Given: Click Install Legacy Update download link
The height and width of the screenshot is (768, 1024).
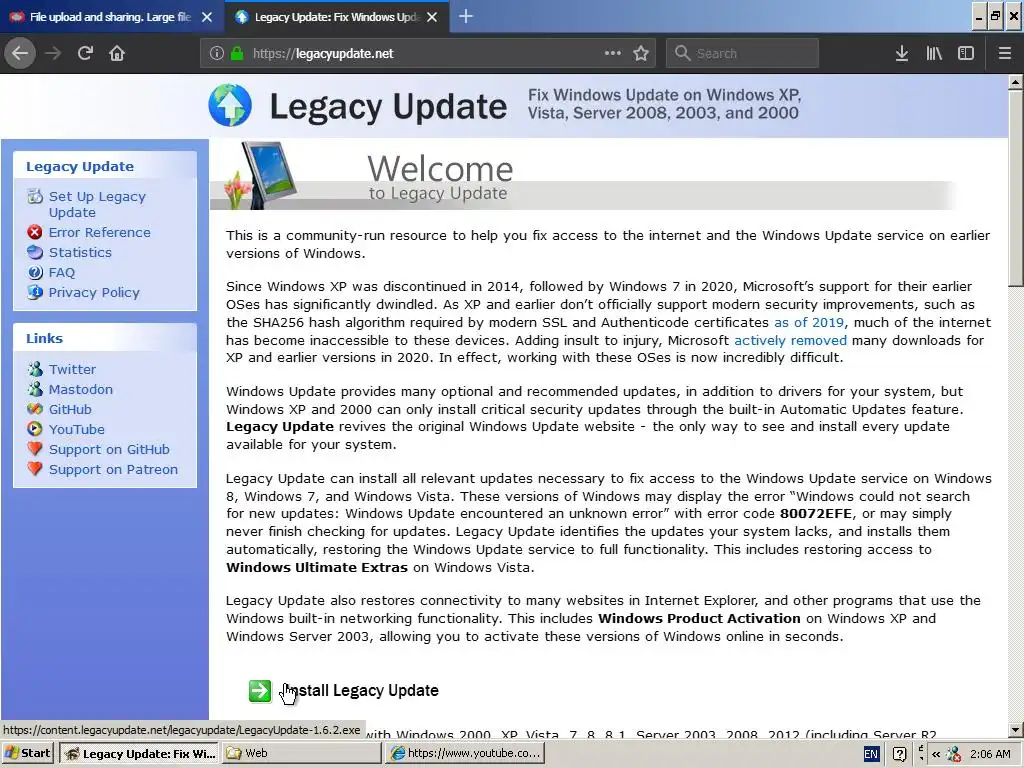Looking at the screenshot, I should pos(360,690).
